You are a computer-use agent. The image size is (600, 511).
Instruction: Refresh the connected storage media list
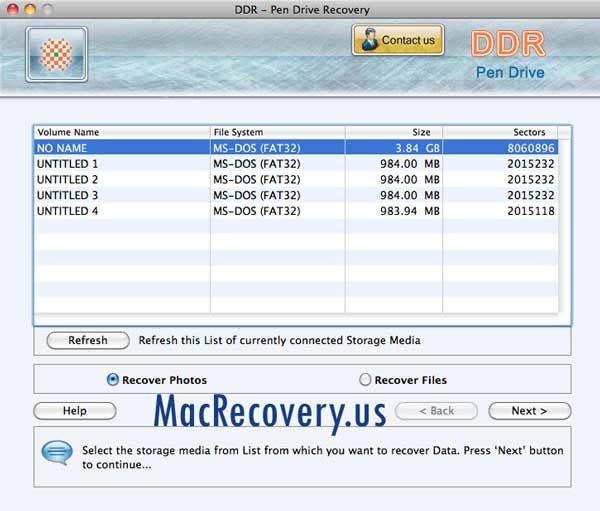[x=88, y=340]
